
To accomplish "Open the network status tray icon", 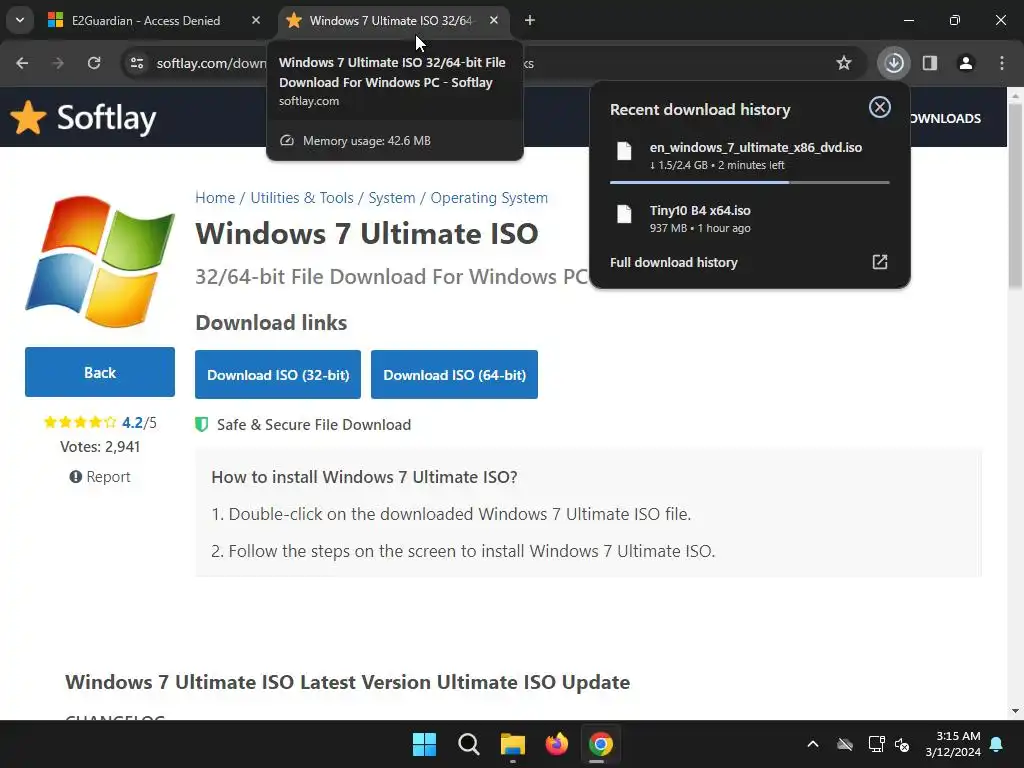I will (876, 744).
